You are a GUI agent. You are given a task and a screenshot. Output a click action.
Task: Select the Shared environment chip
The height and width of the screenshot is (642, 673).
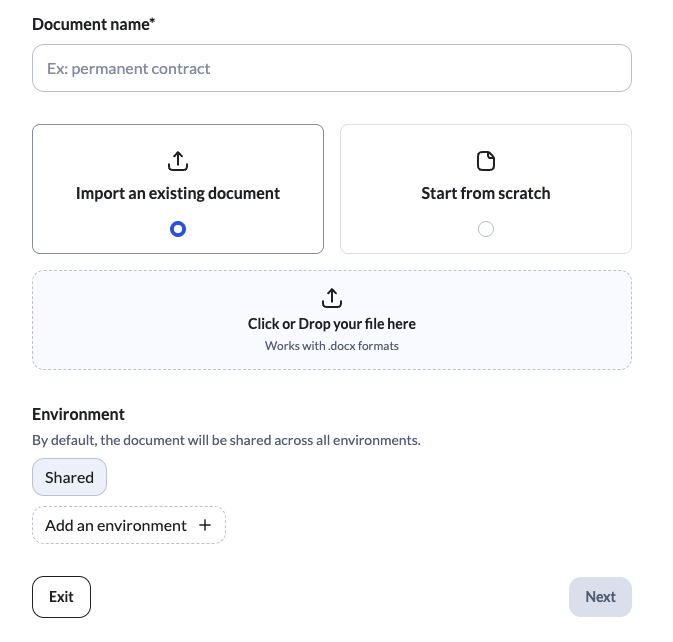(x=69, y=477)
